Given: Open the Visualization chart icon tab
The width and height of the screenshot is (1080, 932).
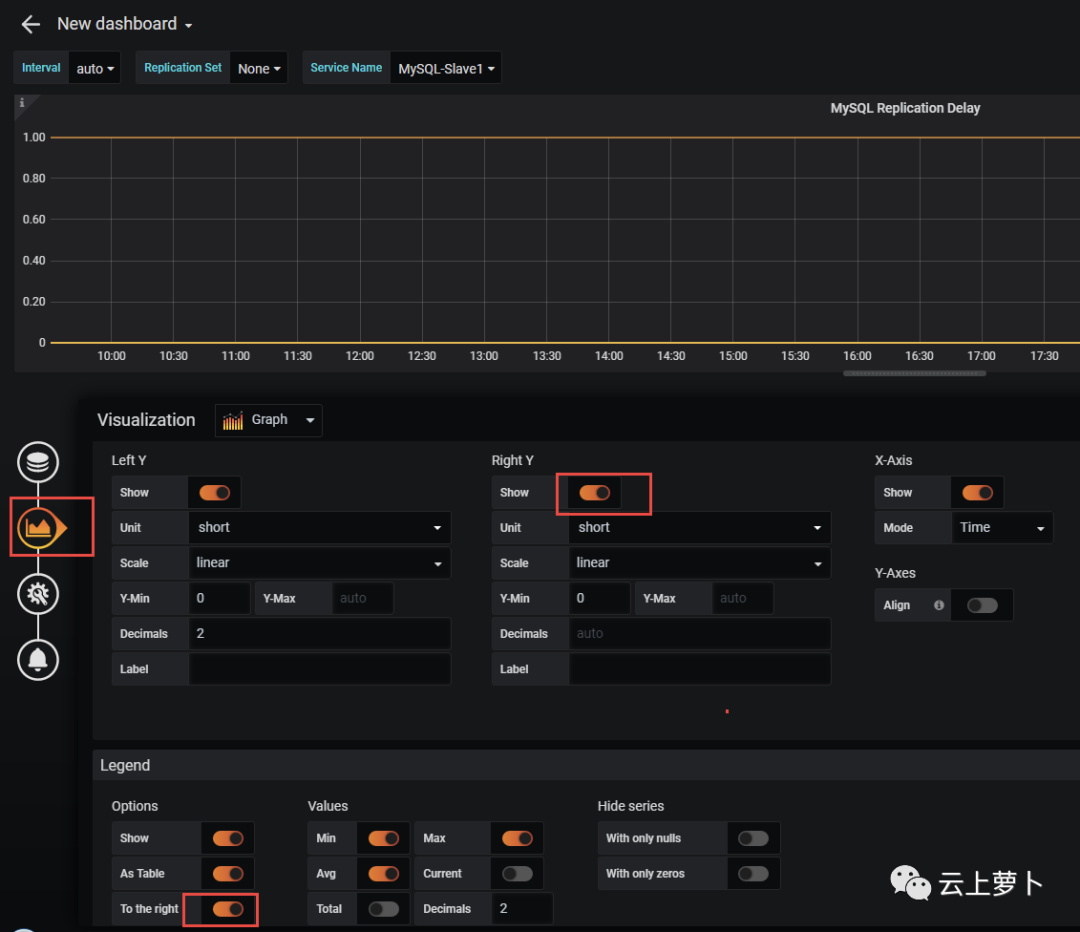Looking at the screenshot, I should coord(40,528).
